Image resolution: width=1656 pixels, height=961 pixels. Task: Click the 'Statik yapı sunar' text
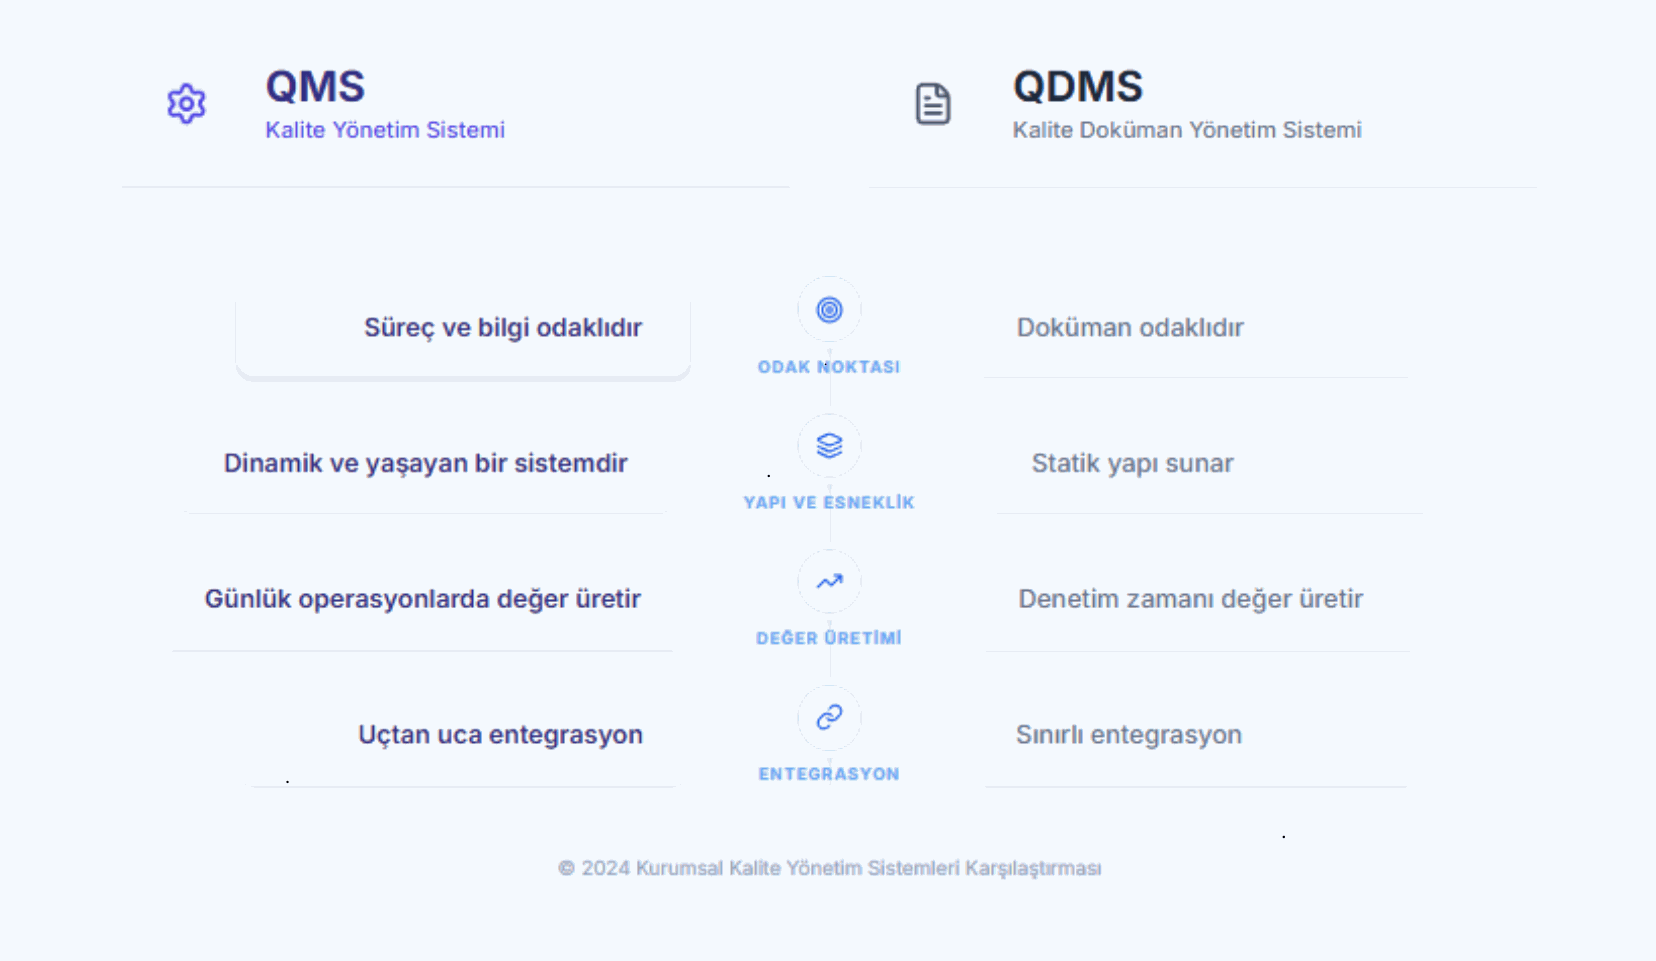[1133, 463]
